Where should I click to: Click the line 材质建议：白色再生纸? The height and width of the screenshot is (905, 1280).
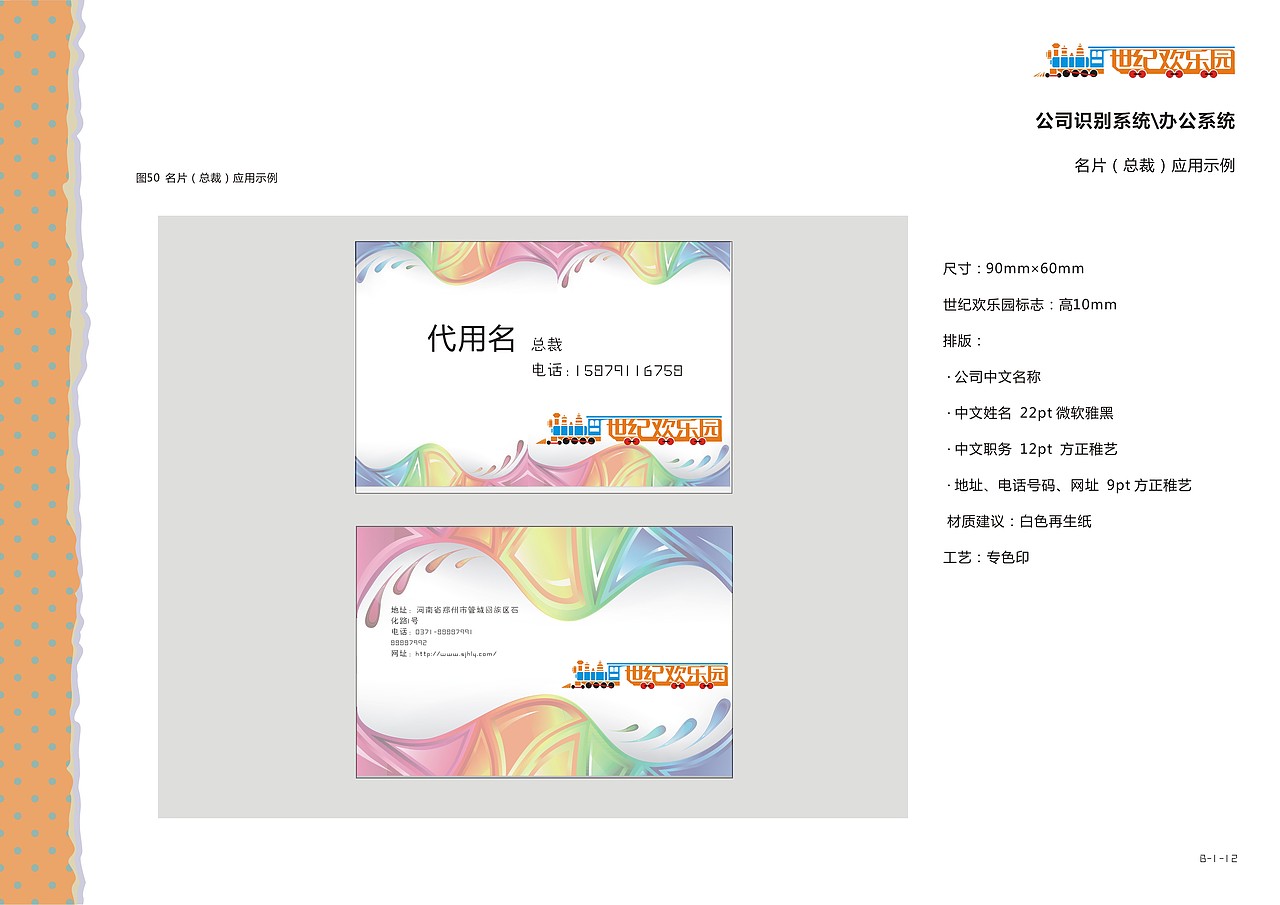pyautogui.click(x=1020, y=521)
